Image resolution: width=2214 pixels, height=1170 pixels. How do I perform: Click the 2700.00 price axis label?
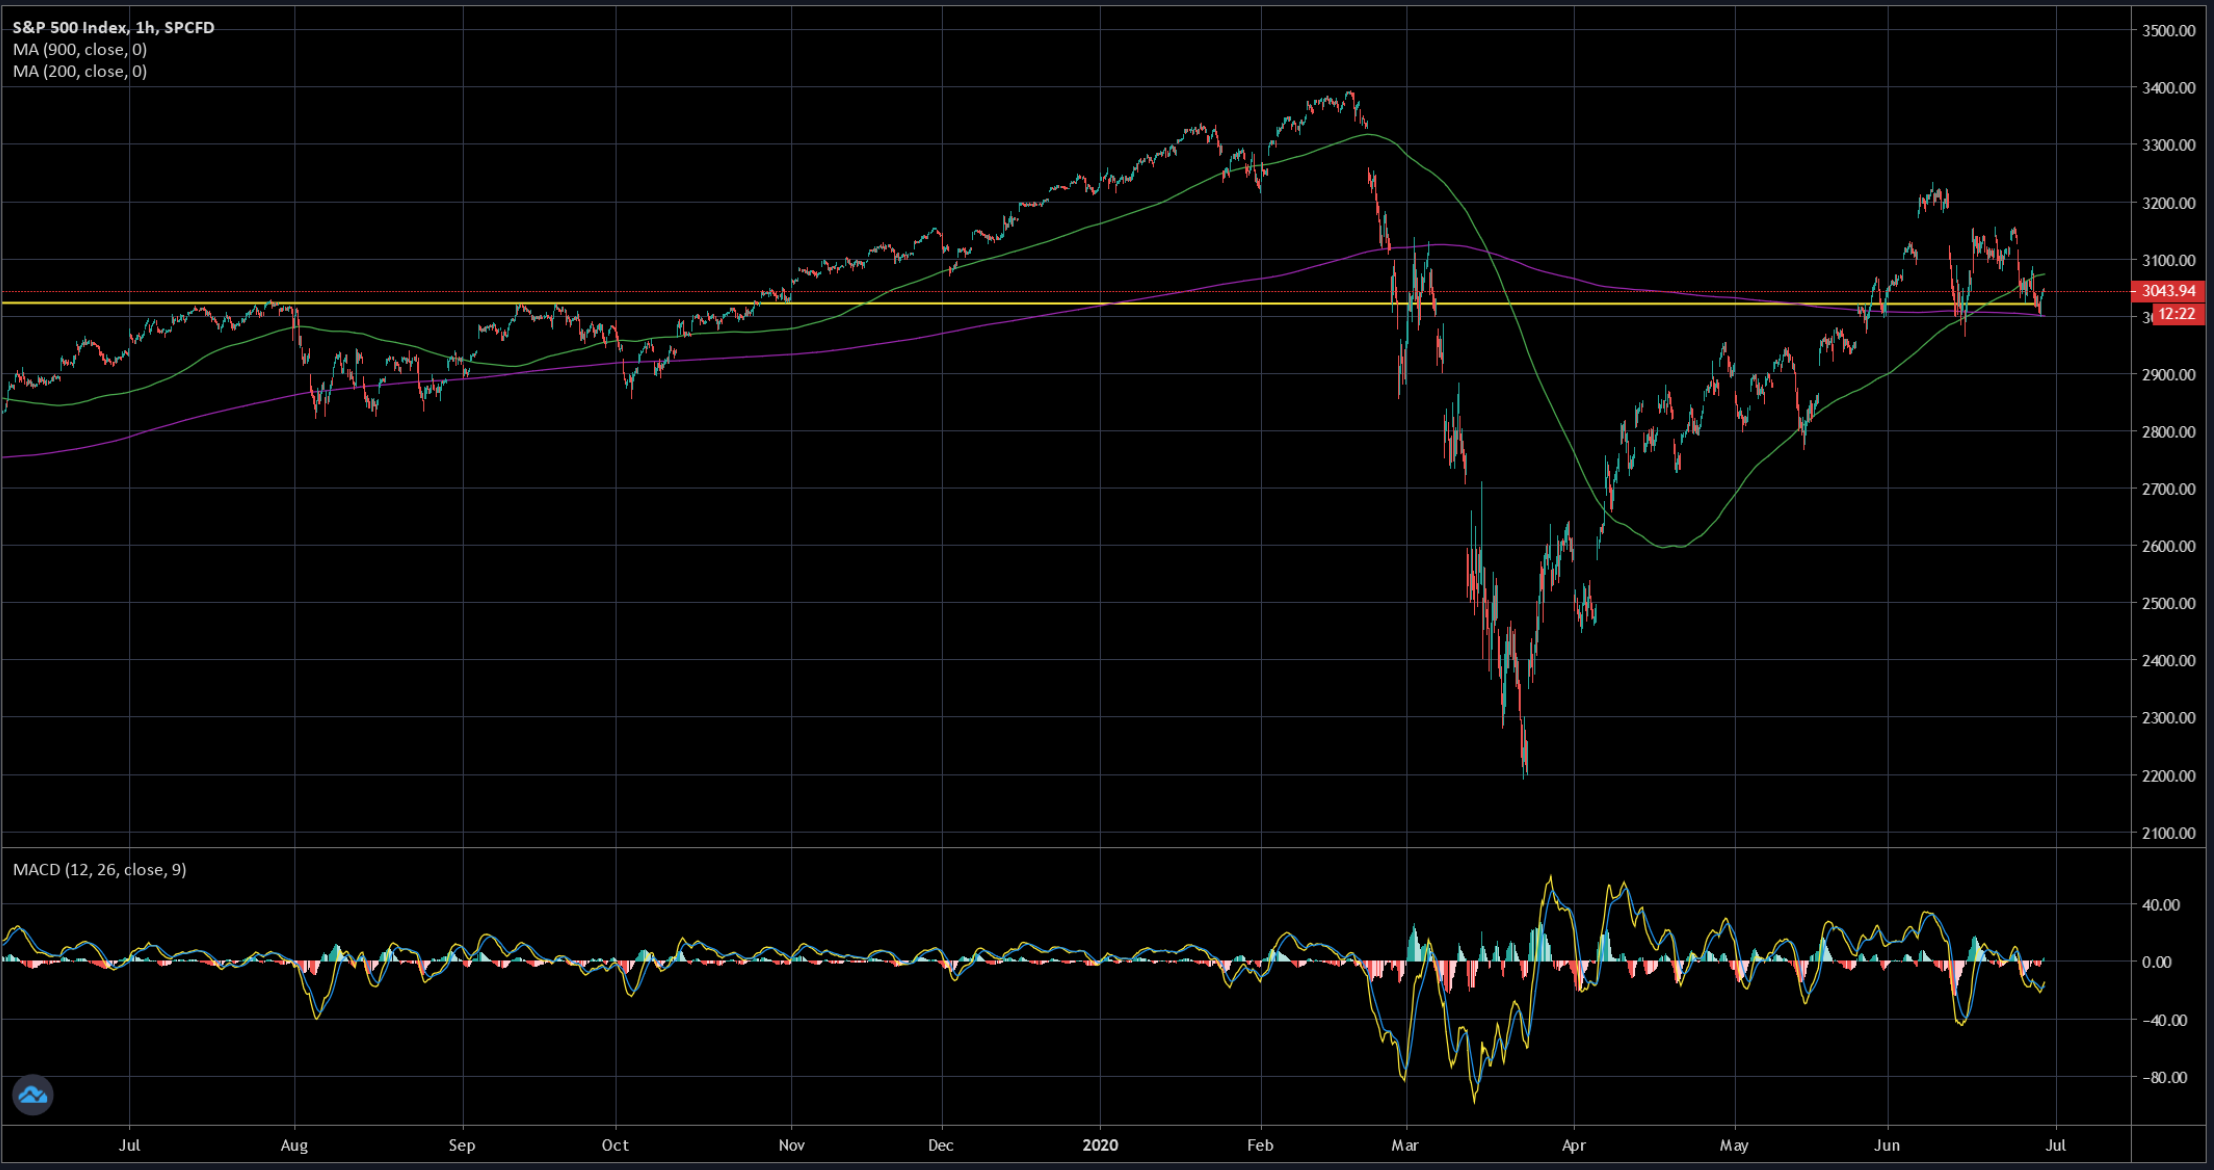tap(2168, 489)
